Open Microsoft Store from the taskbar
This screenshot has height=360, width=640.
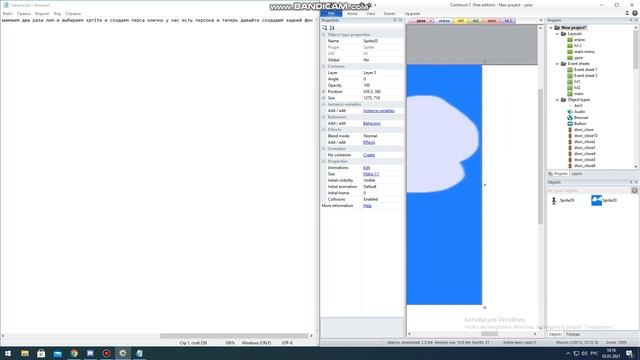click(41, 353)
